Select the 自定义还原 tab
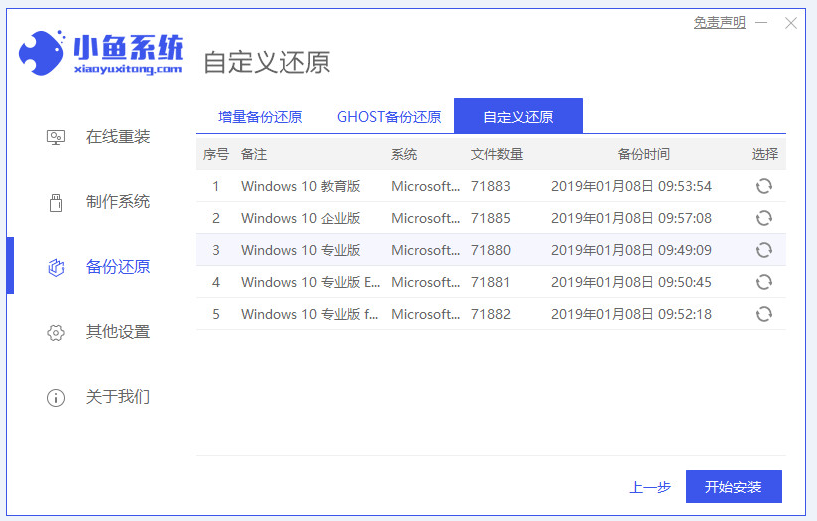 518,116
